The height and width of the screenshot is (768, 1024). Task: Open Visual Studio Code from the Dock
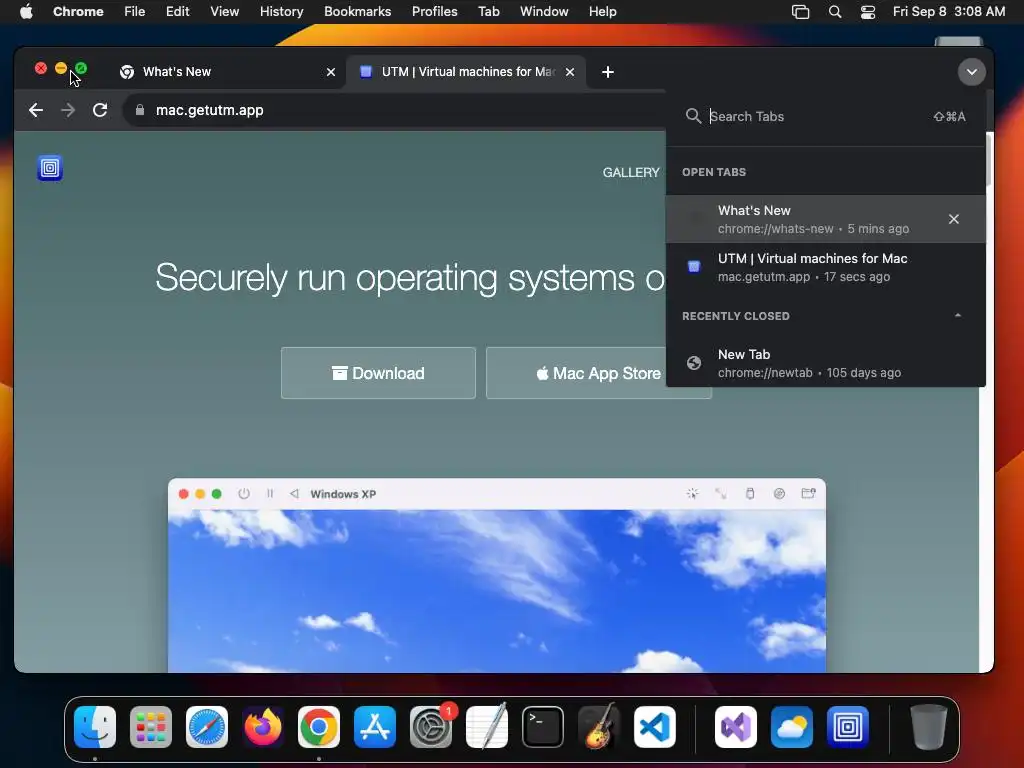pyautogui.click(x=655, y=727)
